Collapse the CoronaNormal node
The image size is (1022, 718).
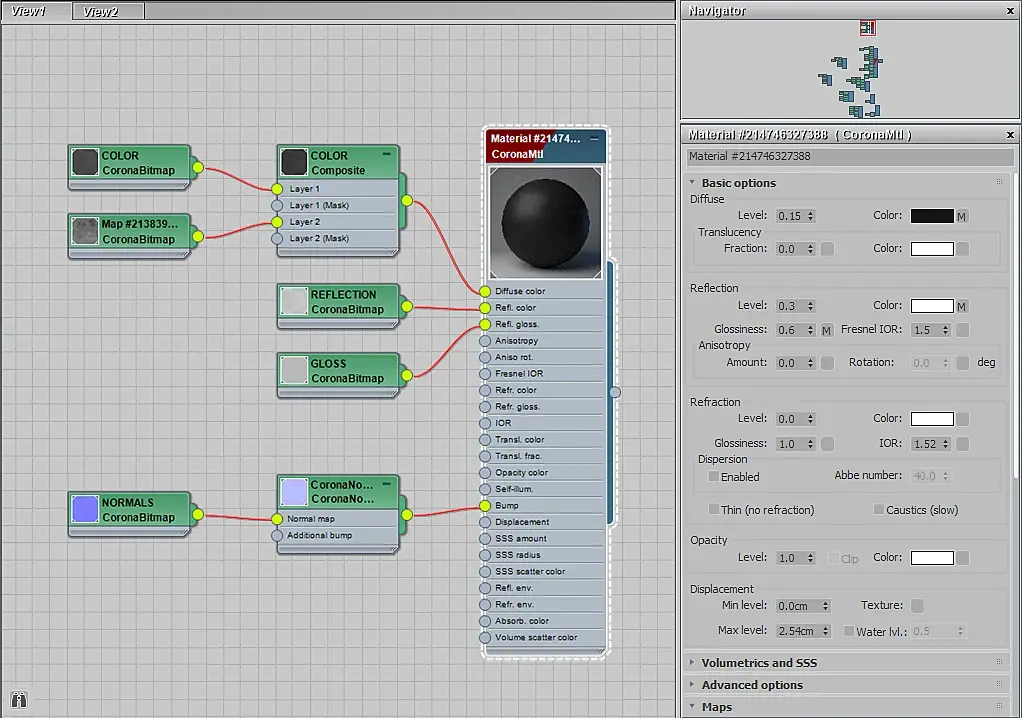tap(387, 484)
